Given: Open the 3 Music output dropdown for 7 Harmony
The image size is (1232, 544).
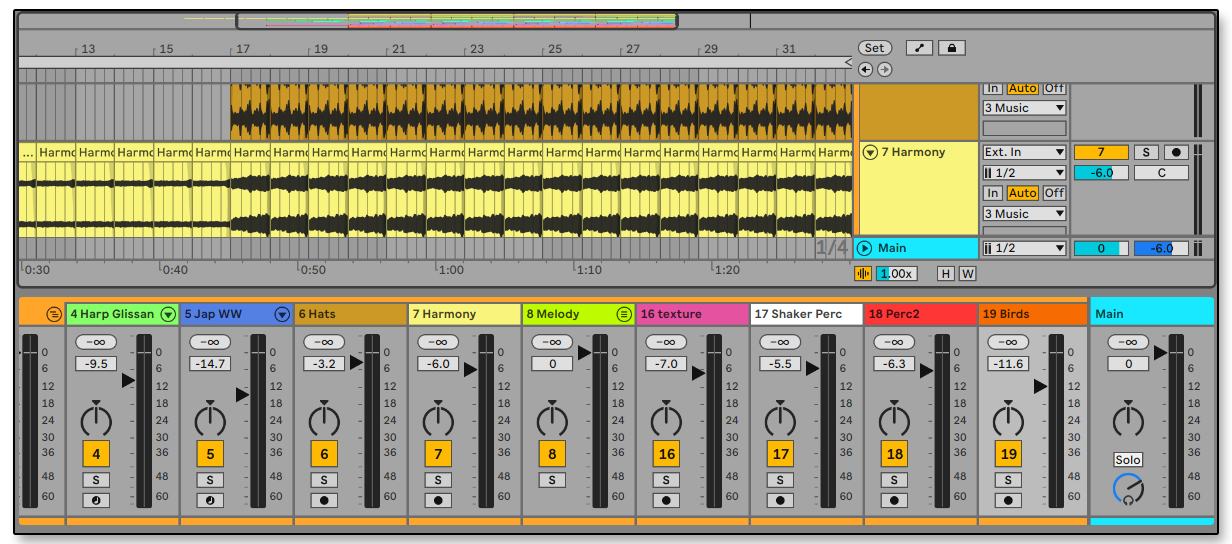Looking at the screenshot, I should click(1024, 214).
